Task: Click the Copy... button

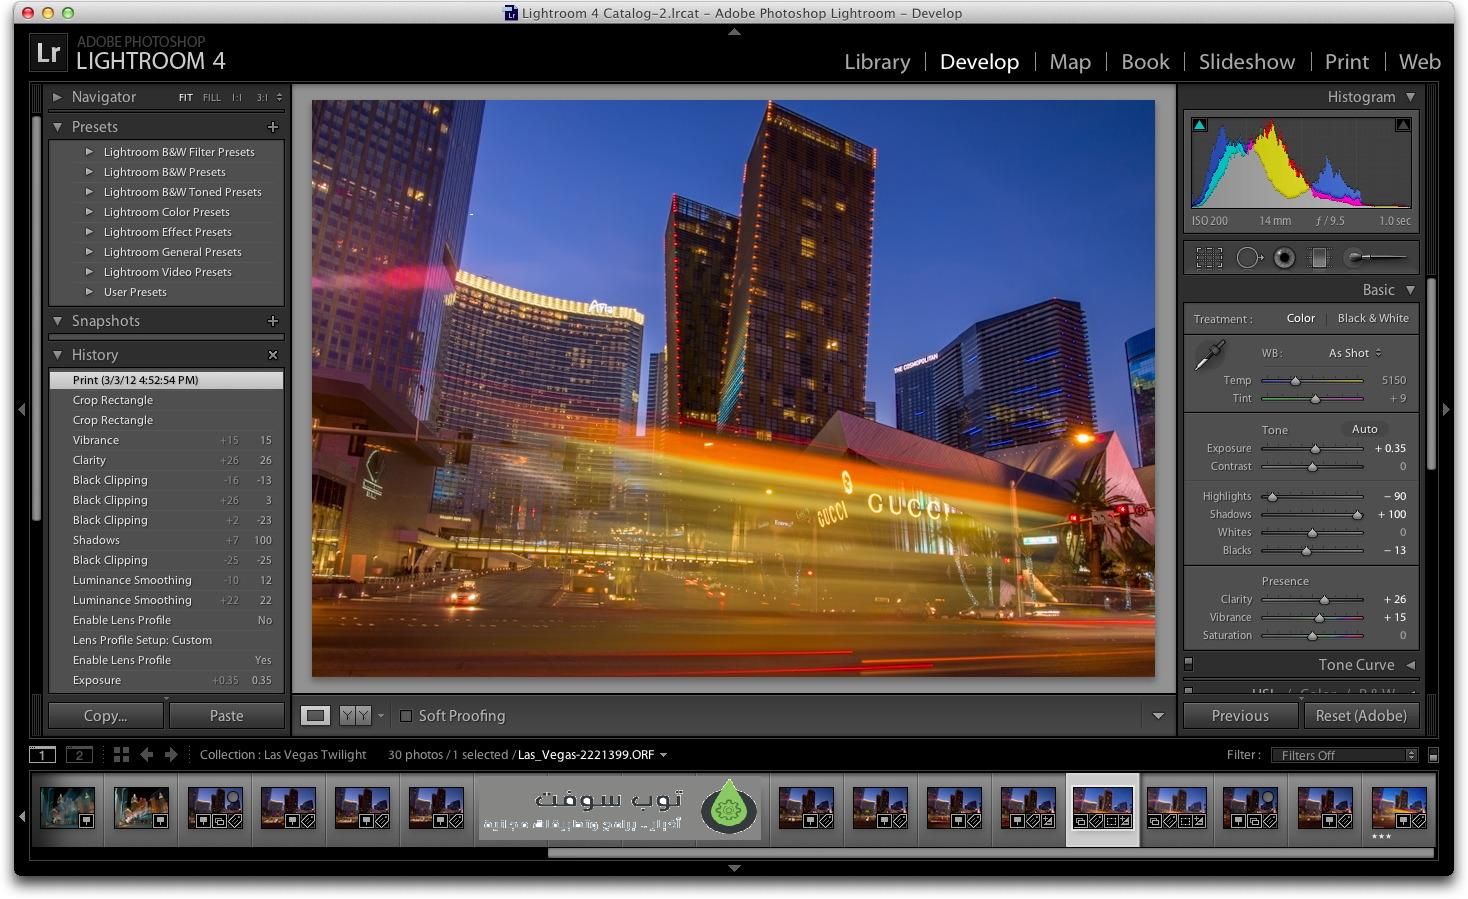Action: [106, 716]
